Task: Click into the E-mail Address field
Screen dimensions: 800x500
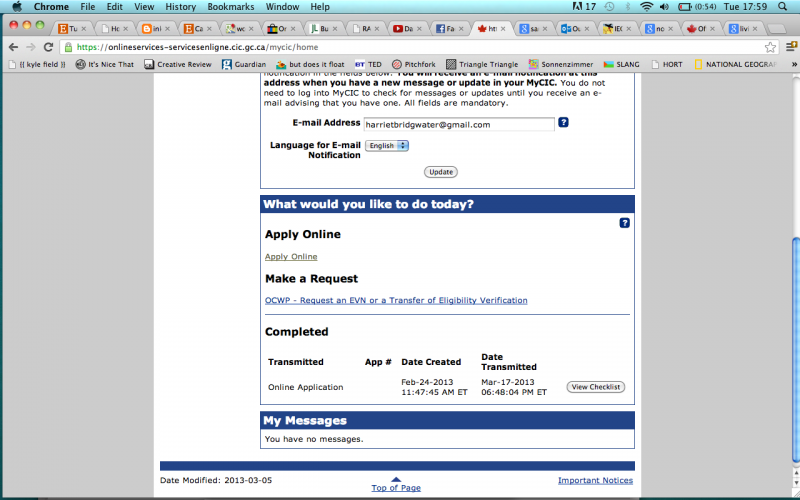Action: [458, 124]
